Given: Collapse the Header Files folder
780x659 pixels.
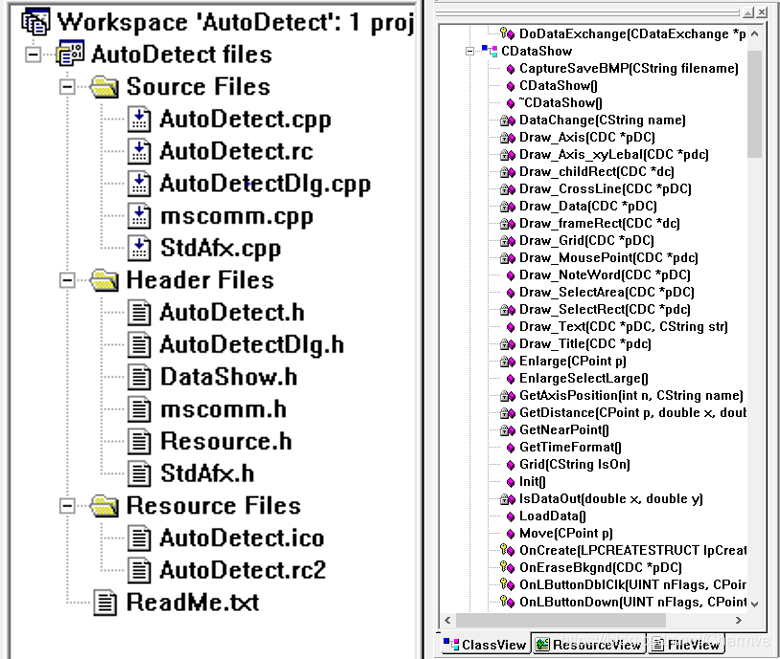Looking at the screenshot, I should click(x=67, y=280).
